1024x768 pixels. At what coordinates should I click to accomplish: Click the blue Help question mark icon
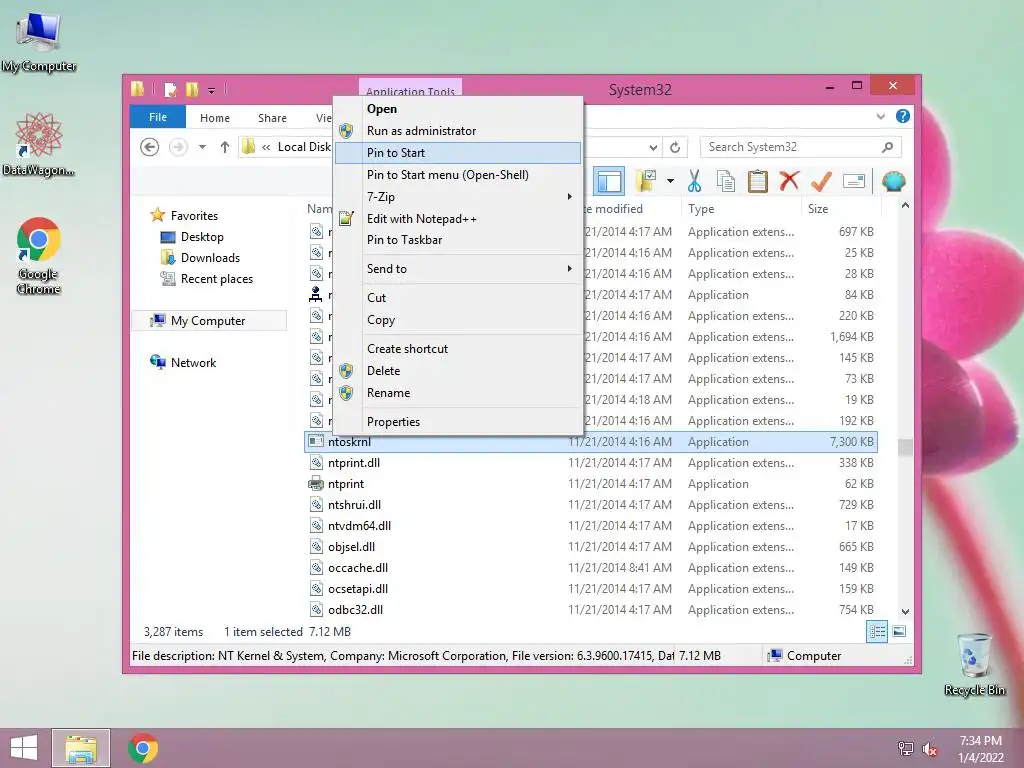click(903, 116)
